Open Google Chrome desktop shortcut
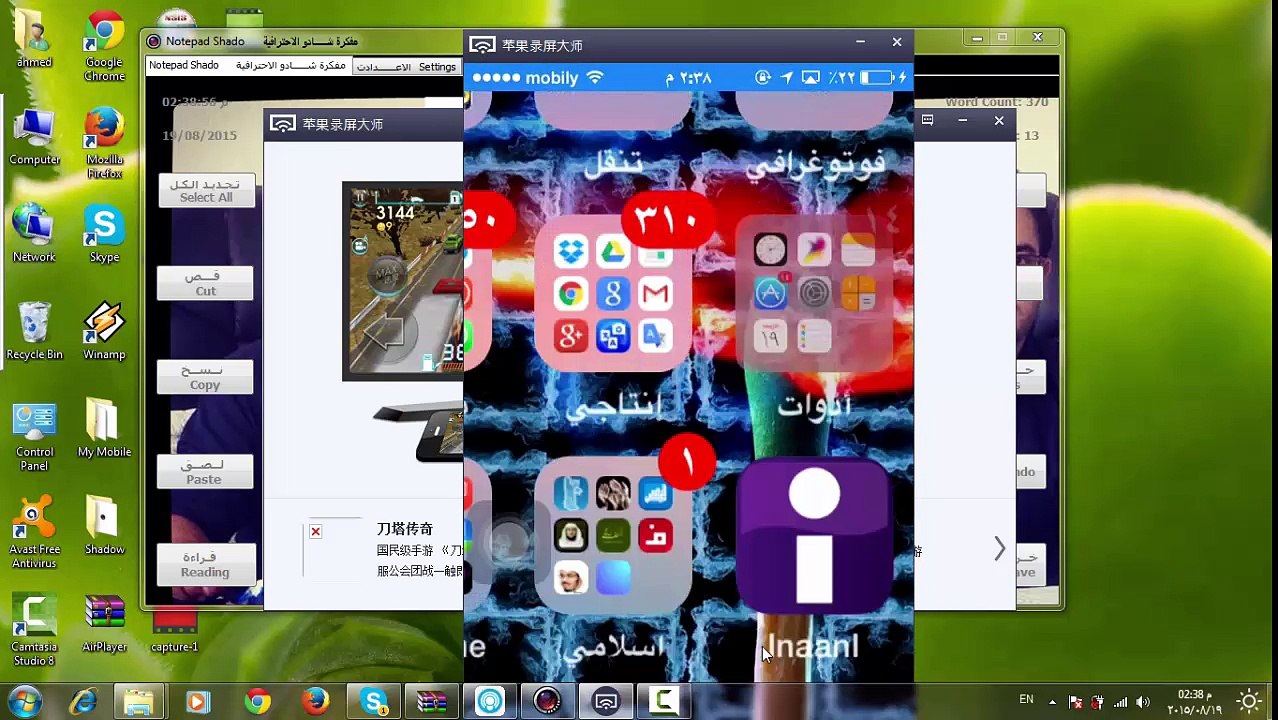This screenshot has height=720, width=1278. click(104, 47)
